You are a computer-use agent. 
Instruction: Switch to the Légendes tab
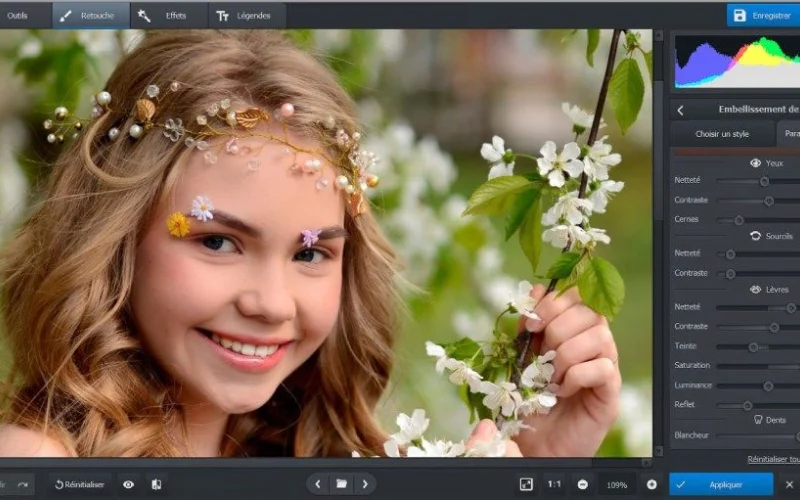247,16
